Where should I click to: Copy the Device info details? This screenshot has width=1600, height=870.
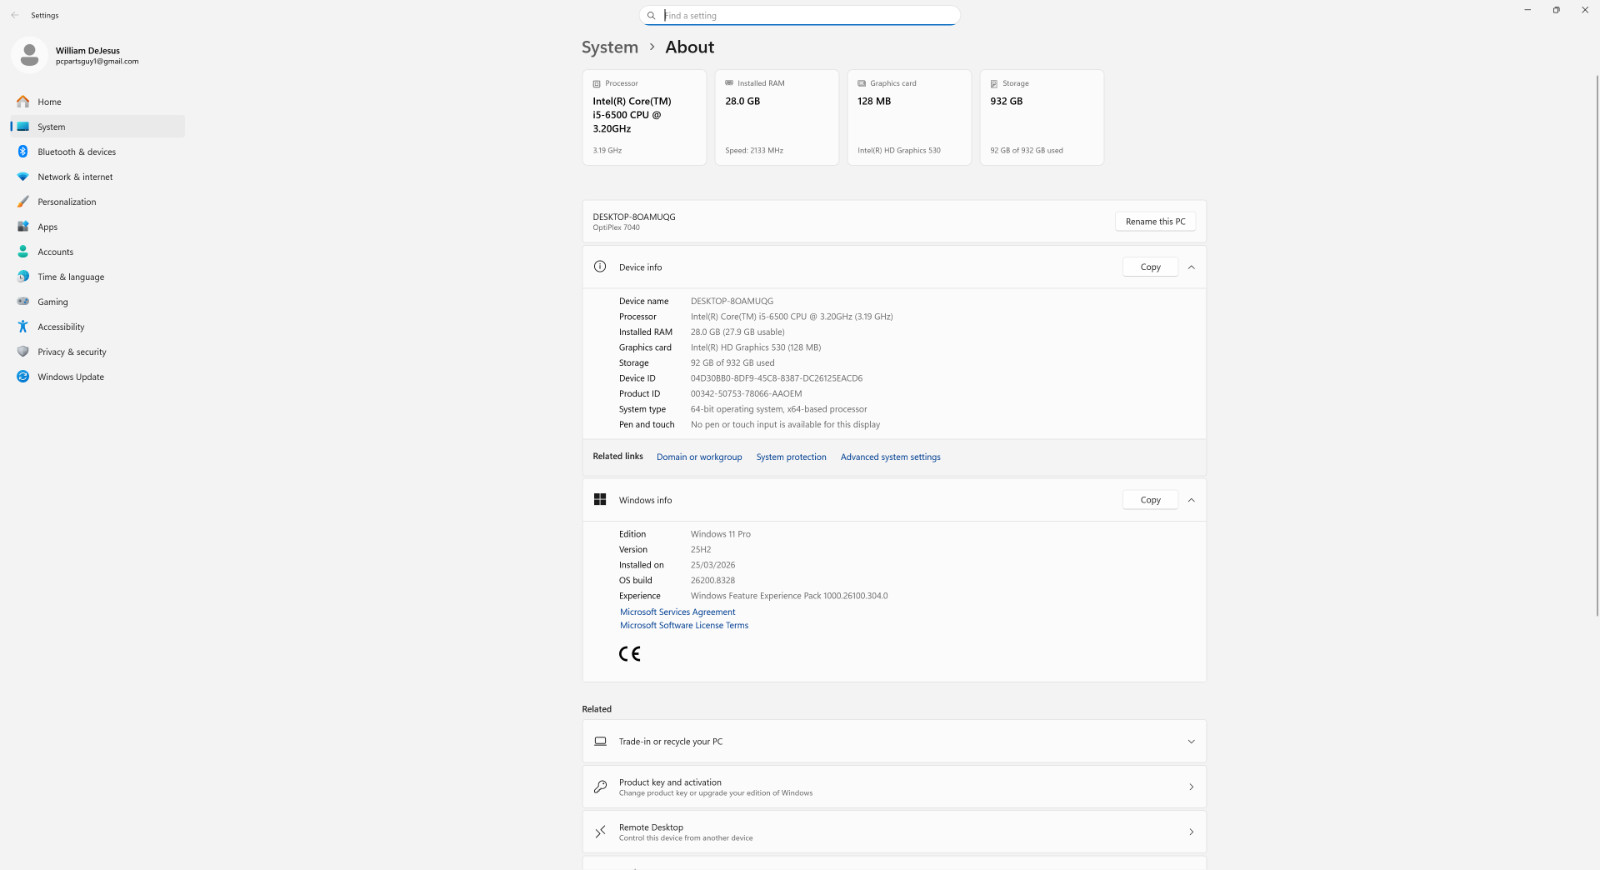(x=1150, y=267)
